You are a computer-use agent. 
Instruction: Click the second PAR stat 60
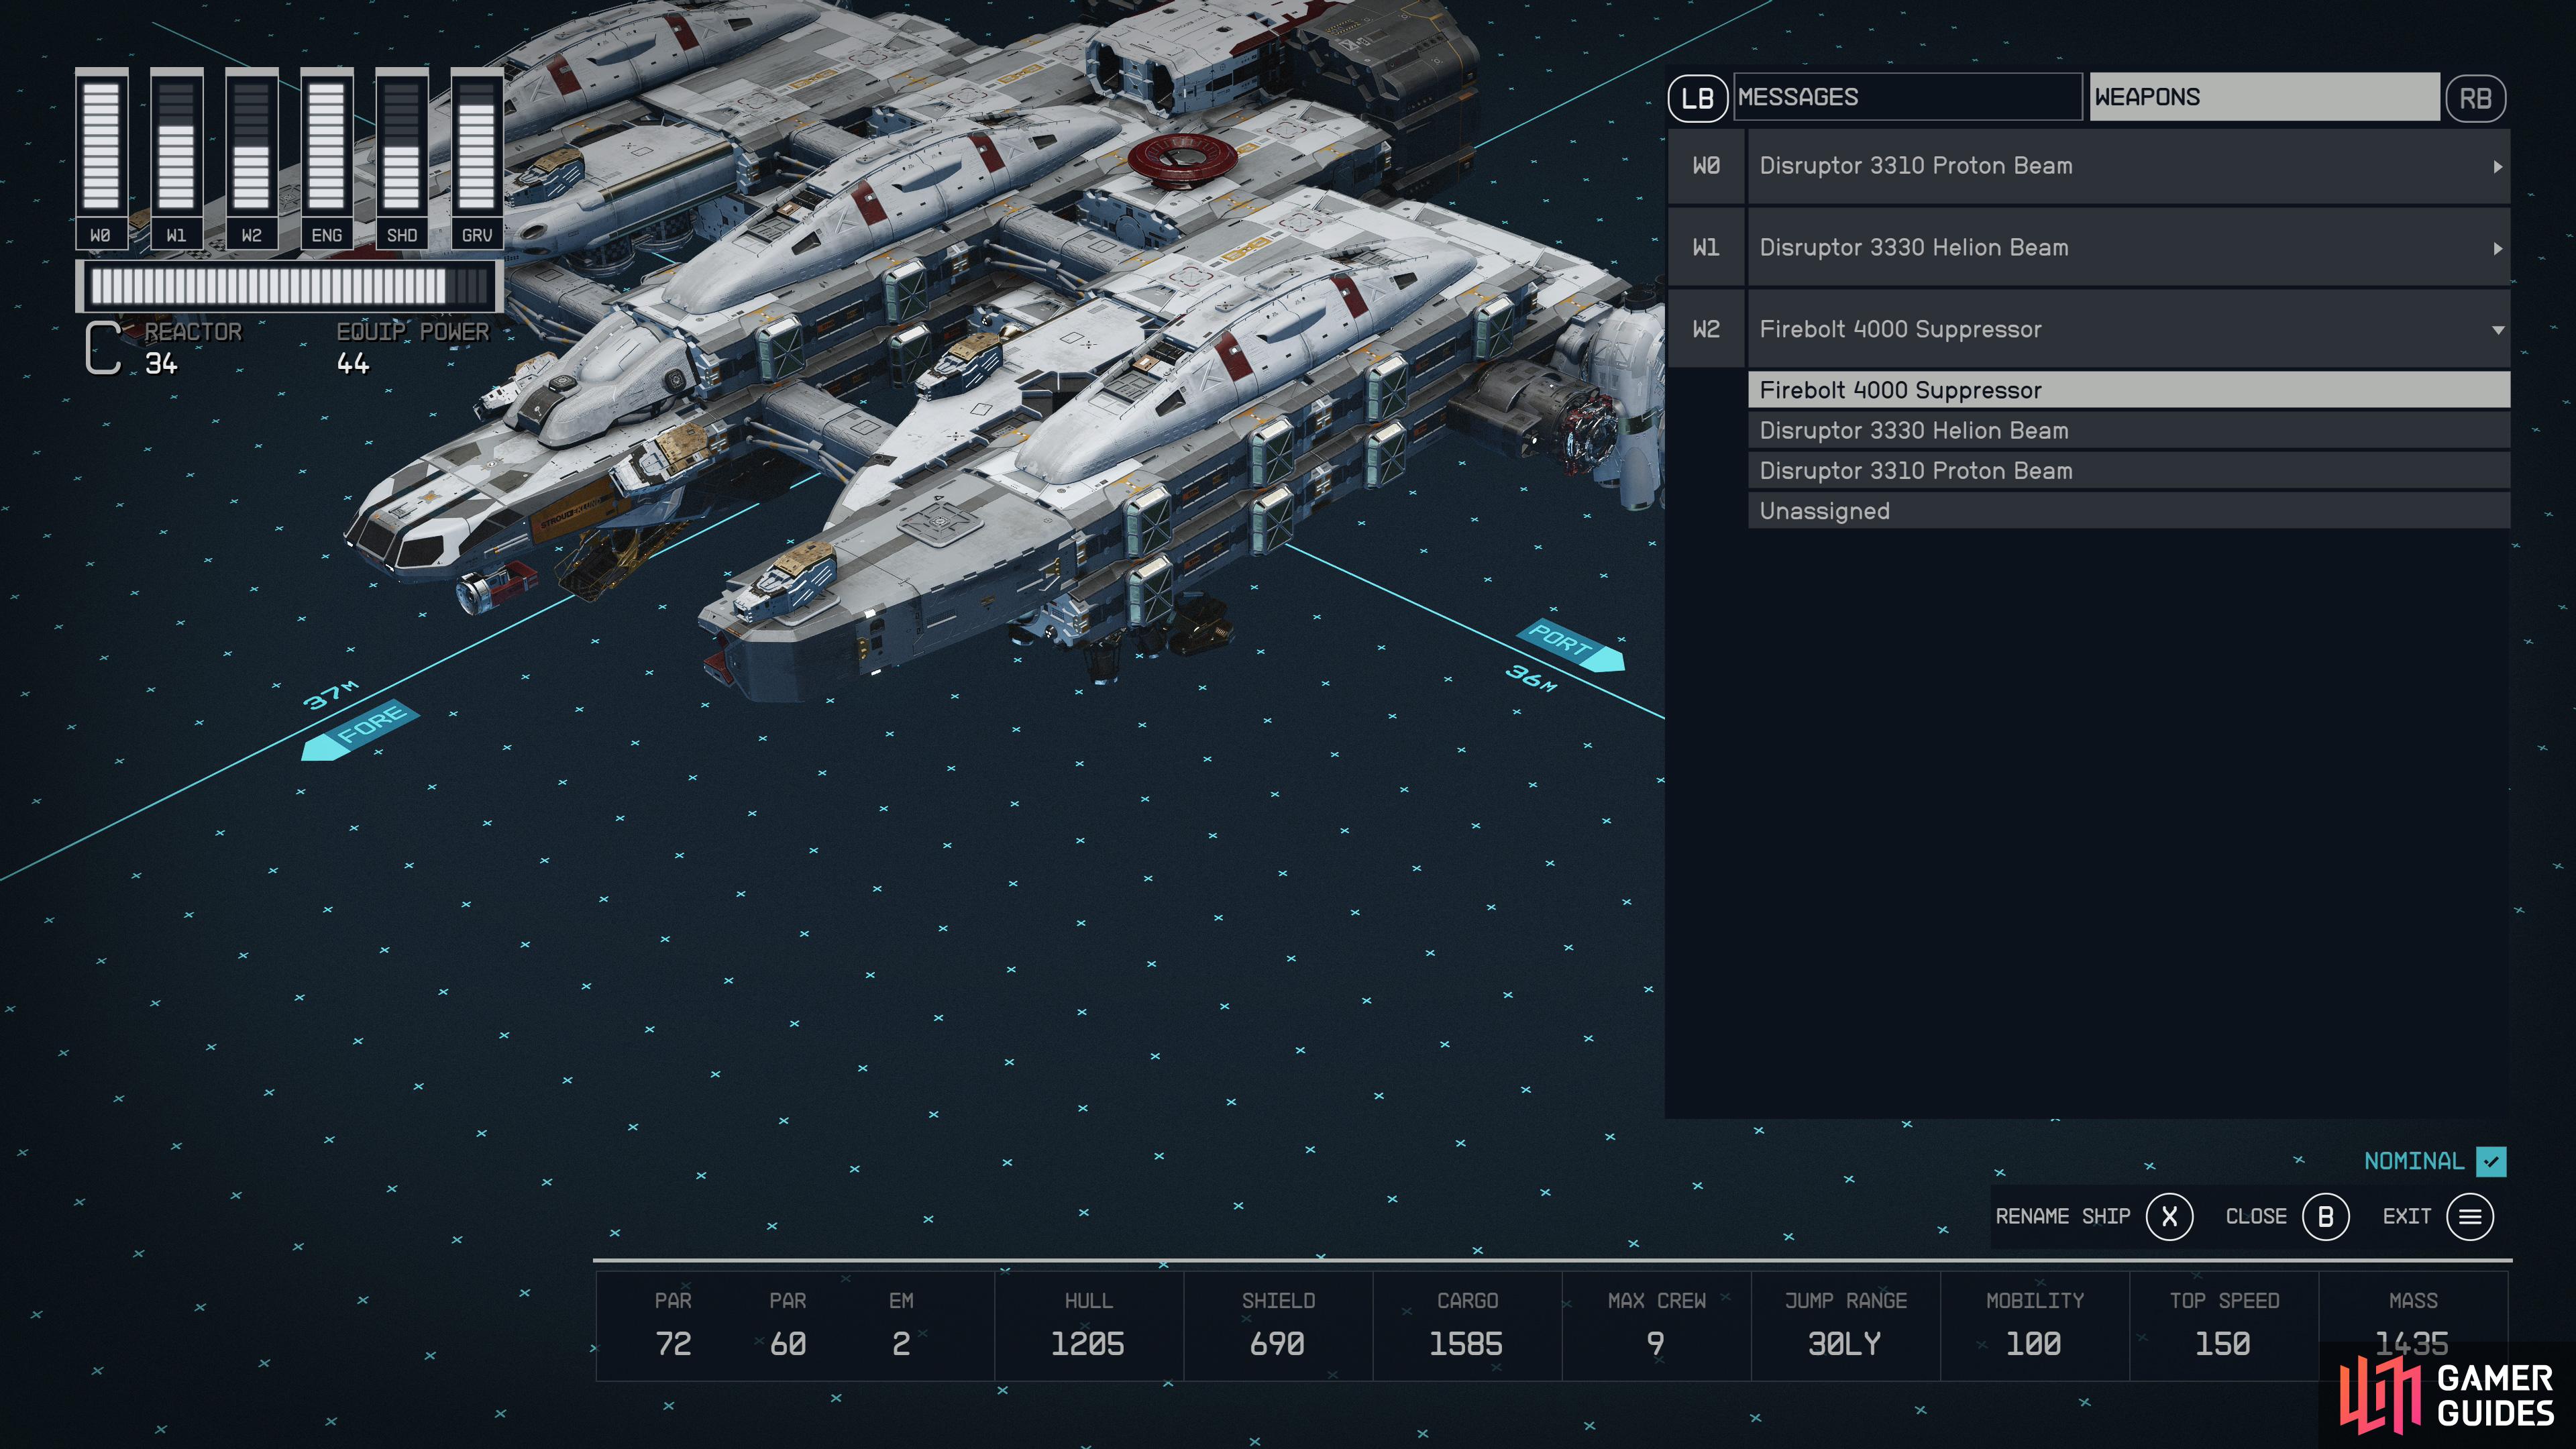tap(788, 1344)
